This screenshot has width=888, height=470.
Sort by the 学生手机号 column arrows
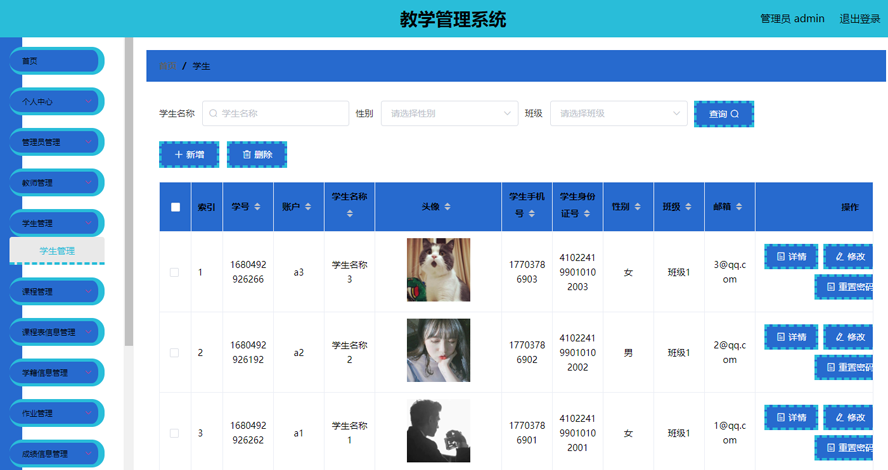[x=532, y=213]
